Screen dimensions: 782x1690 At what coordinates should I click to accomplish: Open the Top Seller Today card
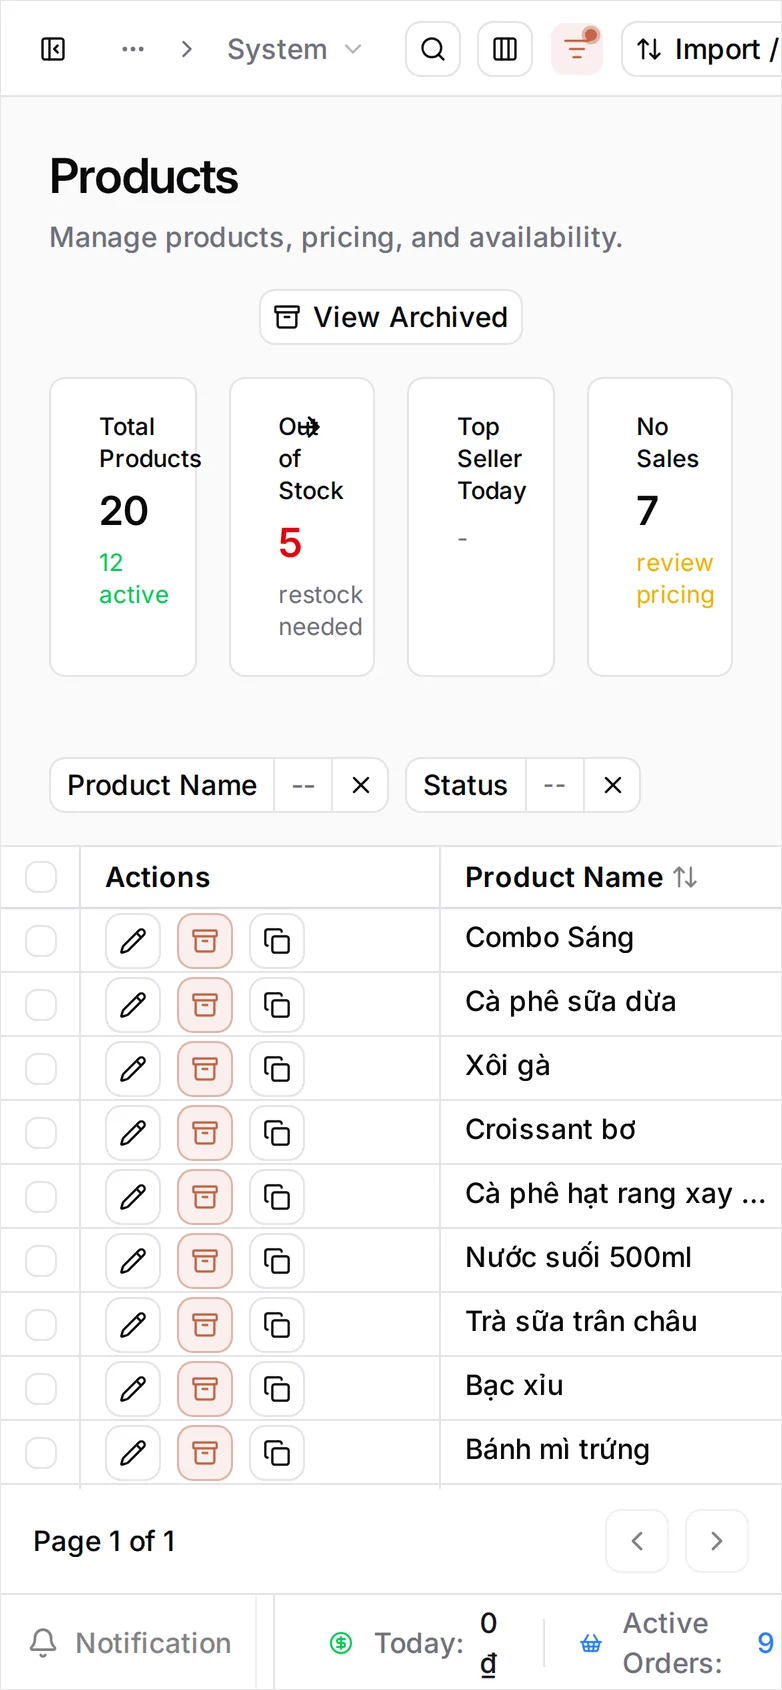[481, 527]
